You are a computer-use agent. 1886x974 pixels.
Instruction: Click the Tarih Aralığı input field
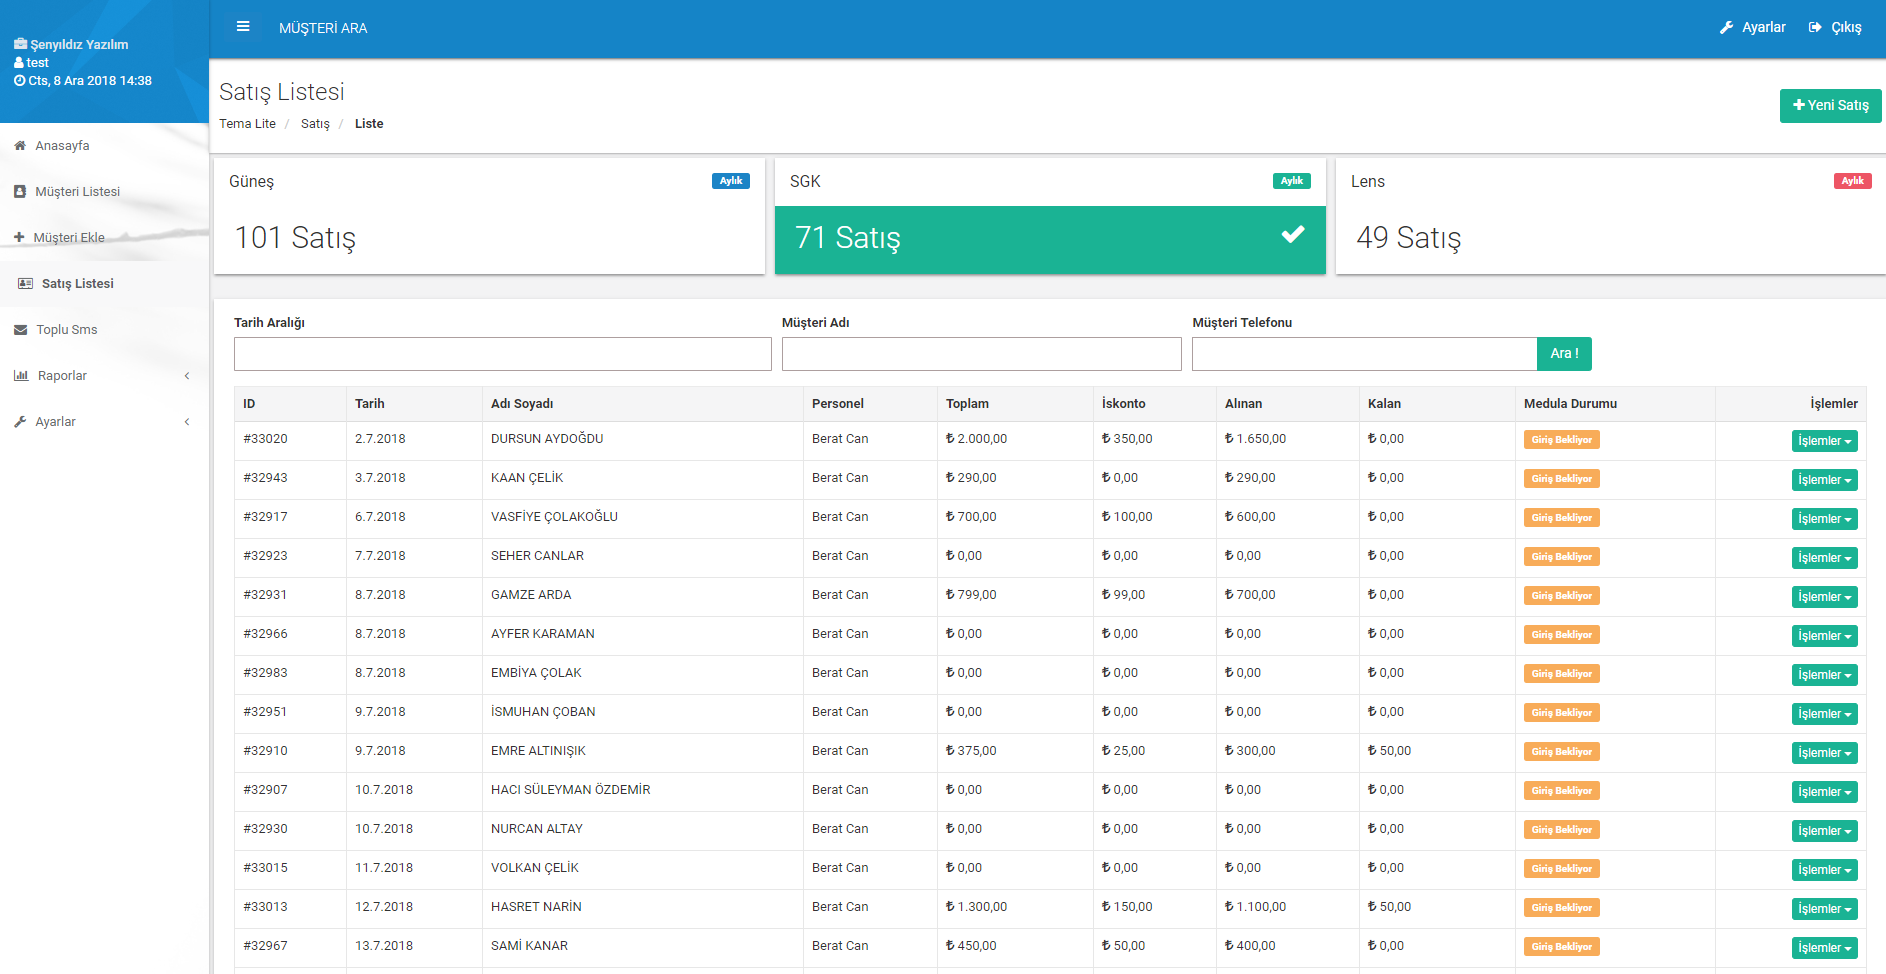pyautogui.click(x=502, y=354)
